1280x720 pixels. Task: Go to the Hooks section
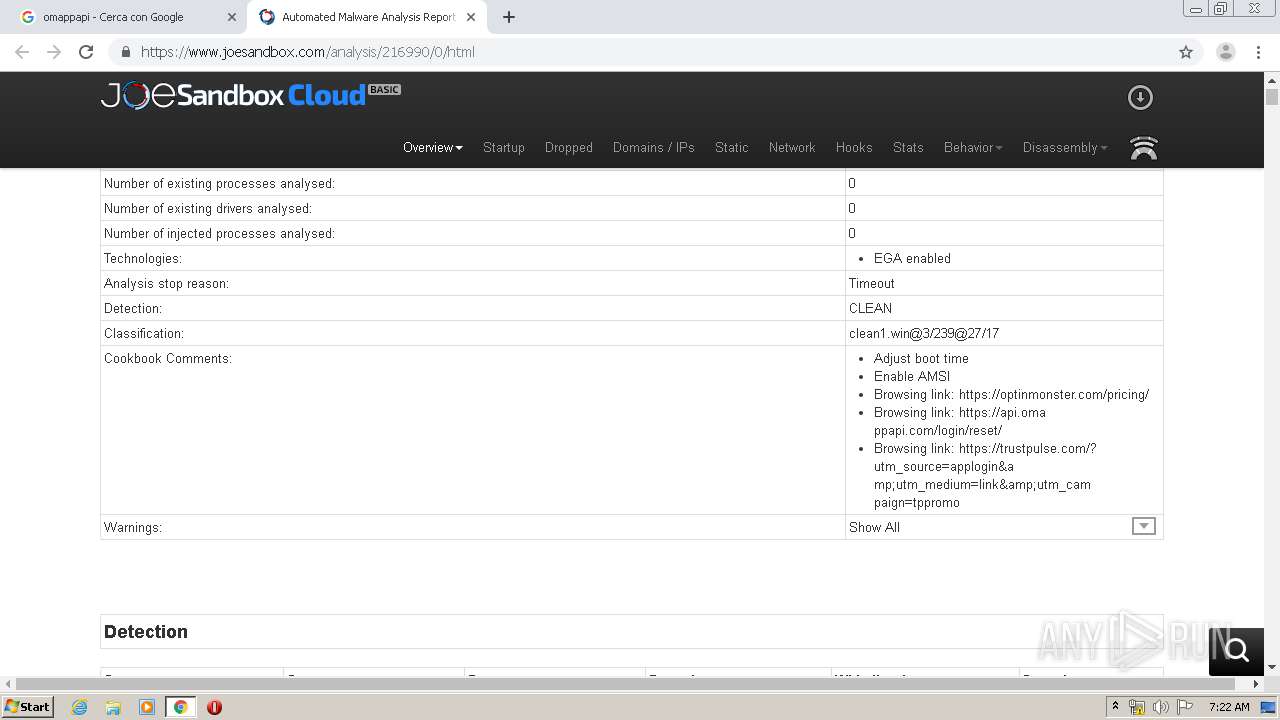click(x=854, y=147)
